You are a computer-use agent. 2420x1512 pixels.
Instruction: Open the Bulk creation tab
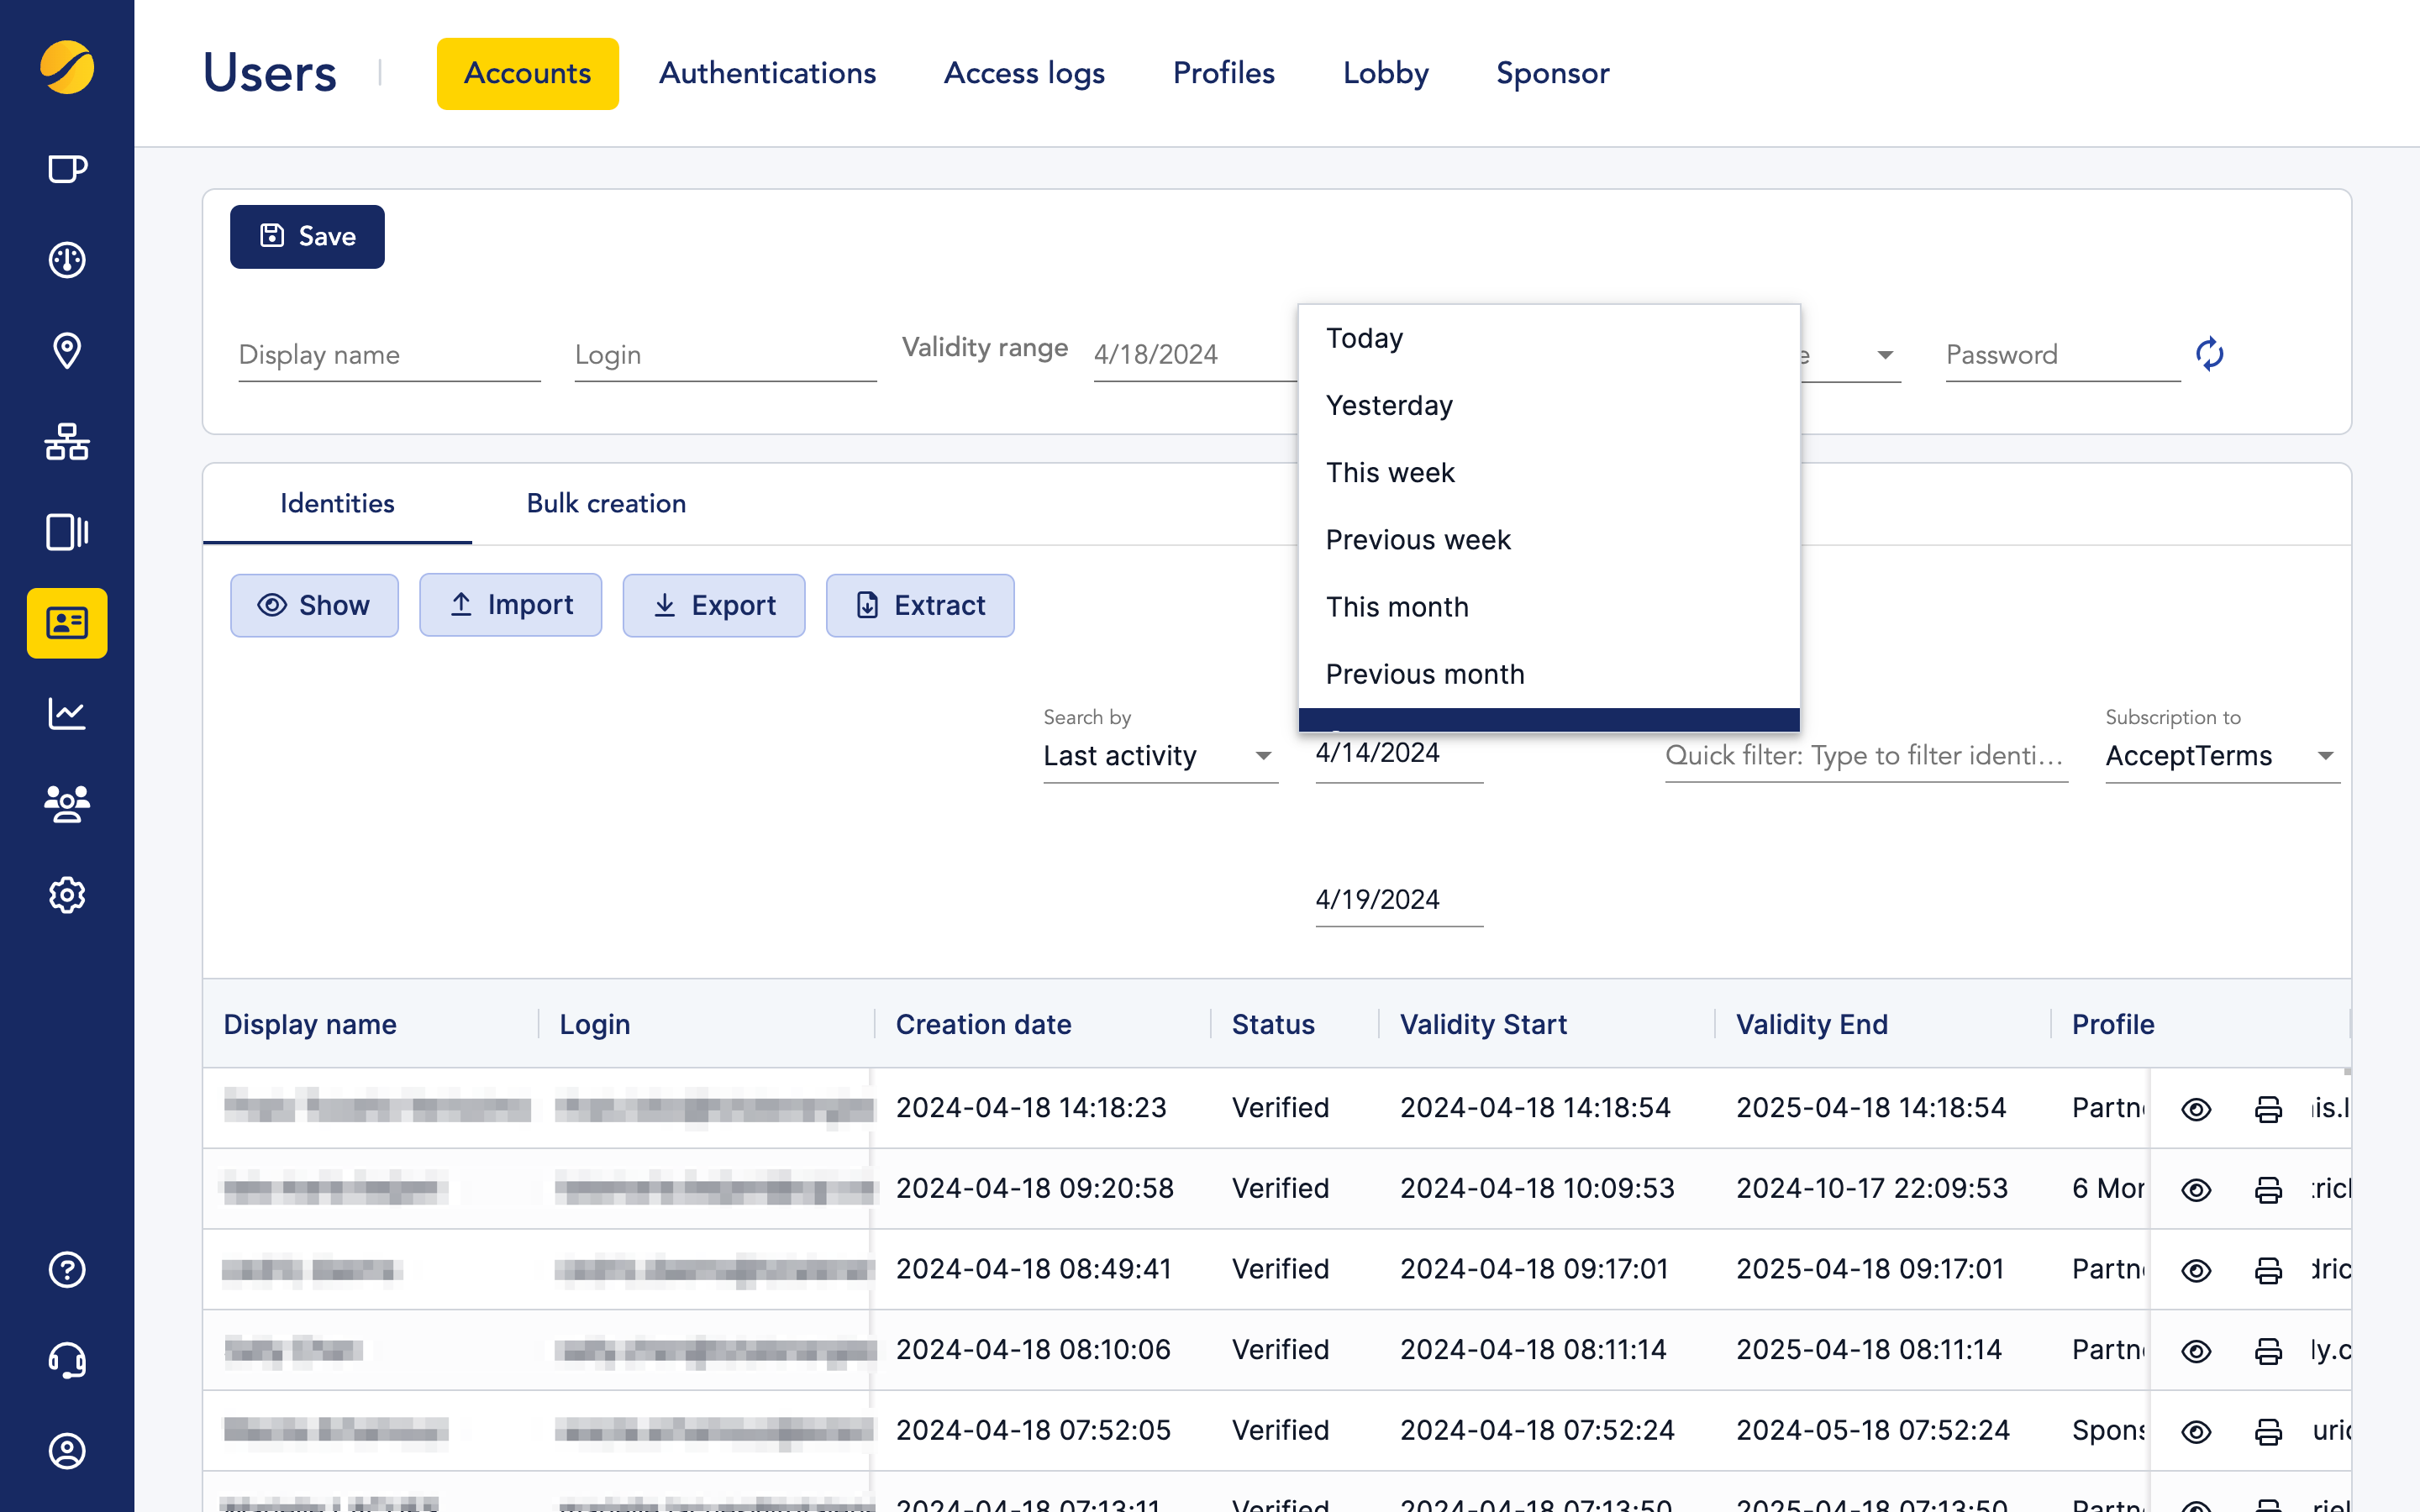coord(605,503)
